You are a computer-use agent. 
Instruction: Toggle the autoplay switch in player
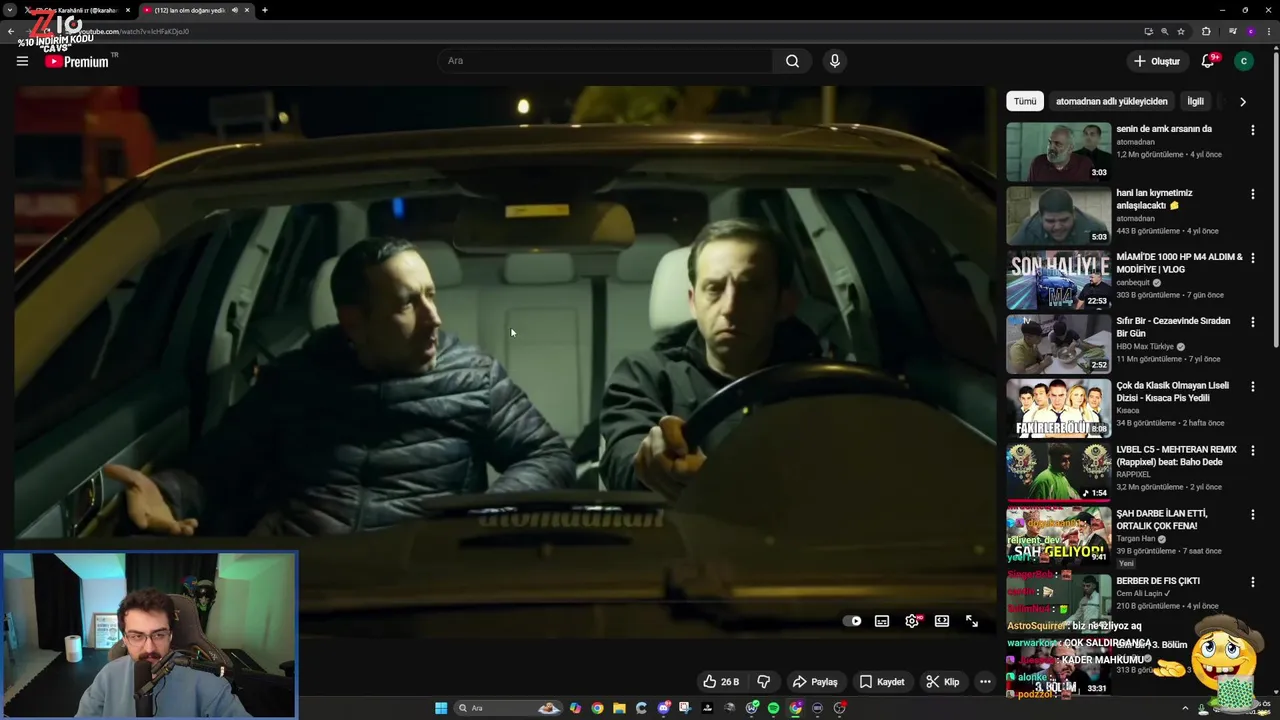pyautogui.click(x=852, y=621)
